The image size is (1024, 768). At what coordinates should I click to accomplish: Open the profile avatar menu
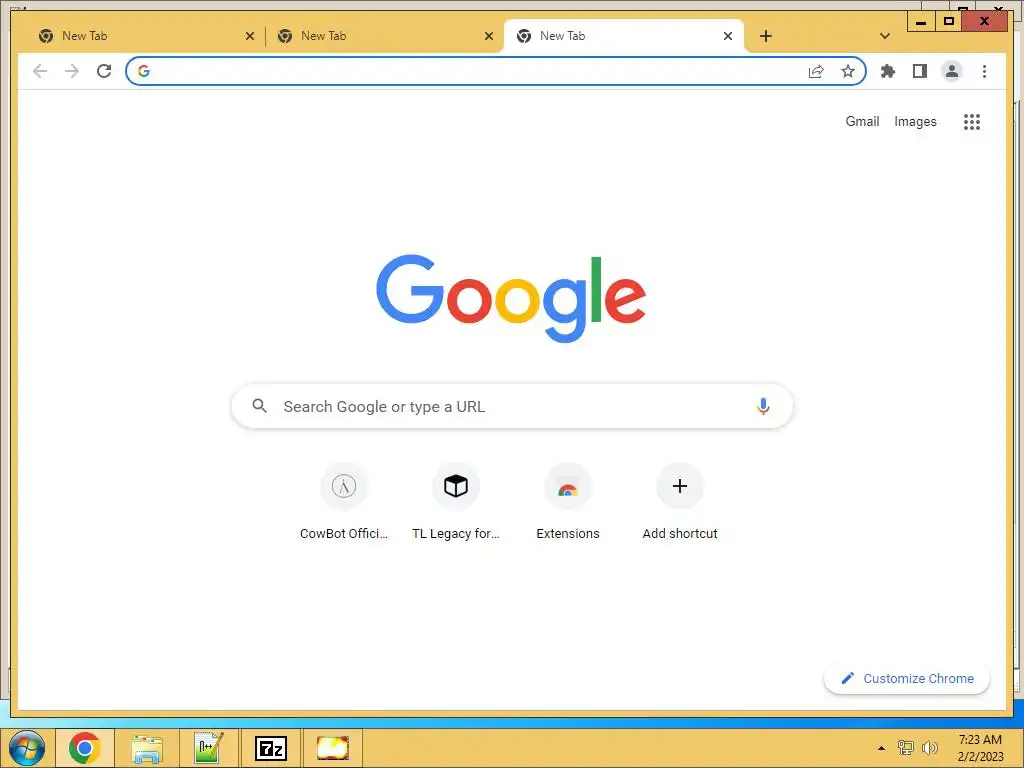(952, 71)
